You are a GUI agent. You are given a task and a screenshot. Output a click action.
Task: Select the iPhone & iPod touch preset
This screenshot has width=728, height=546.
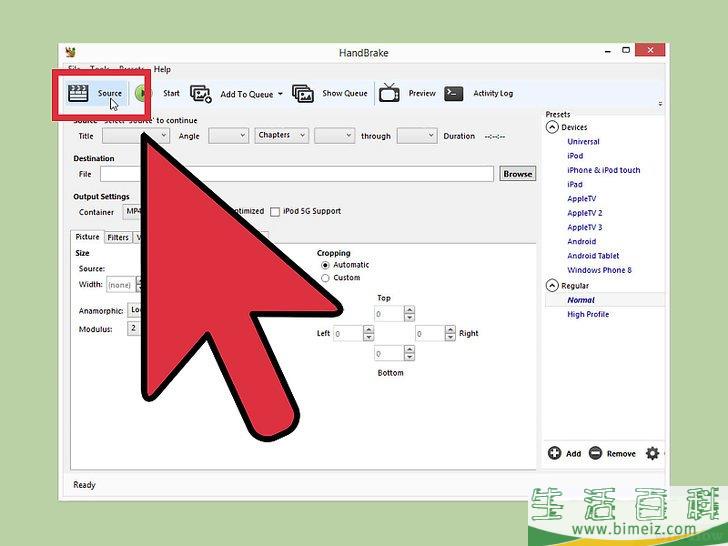click(x=603, y=170)
